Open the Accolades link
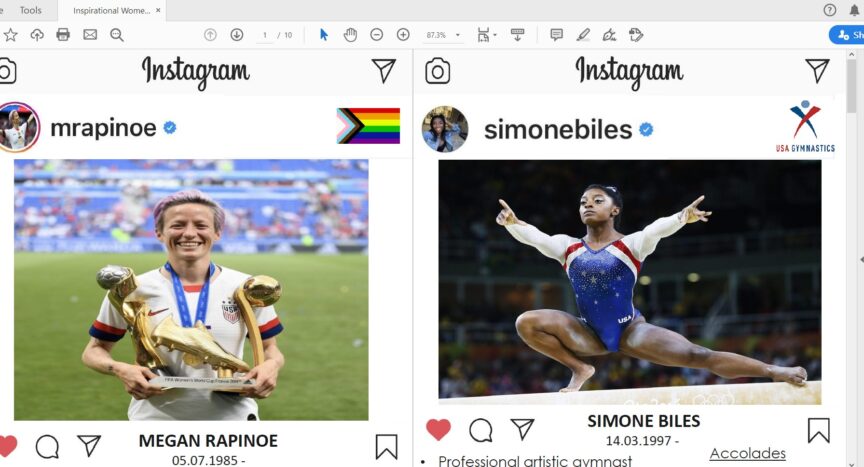The height and width of the screenshot is (467, 864). 747,454
